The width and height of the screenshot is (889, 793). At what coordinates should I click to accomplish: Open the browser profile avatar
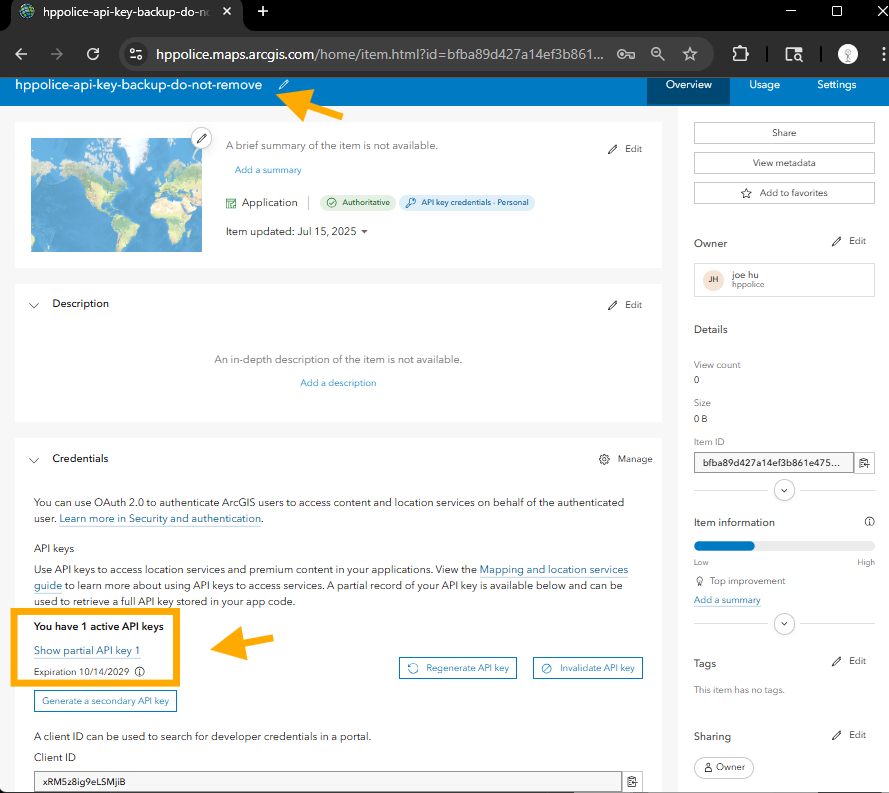[848, 54]
